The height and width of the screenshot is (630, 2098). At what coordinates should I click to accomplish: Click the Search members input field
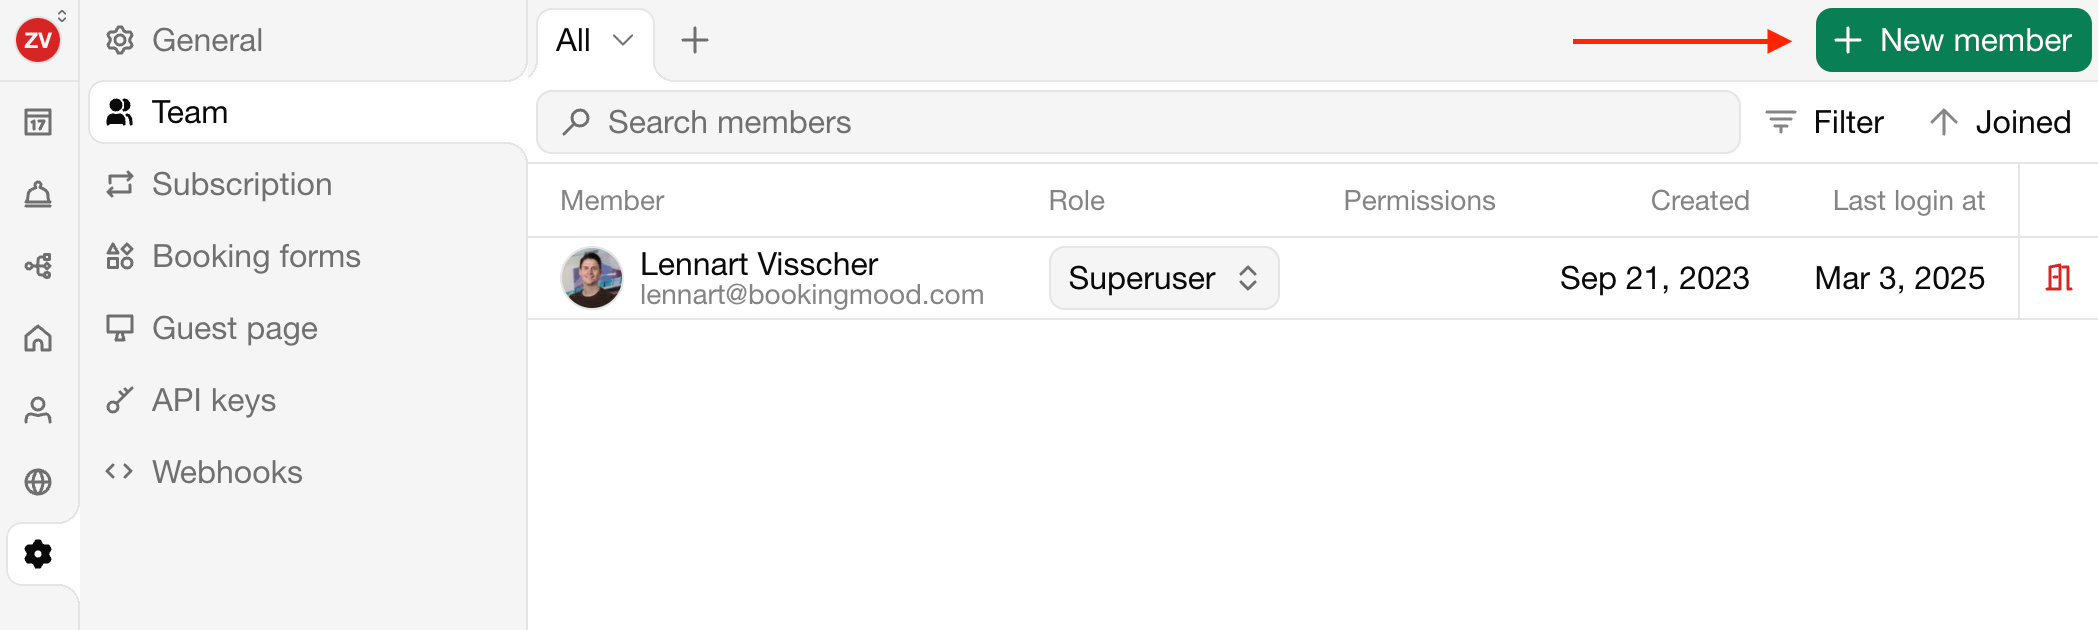(1138, 123)
